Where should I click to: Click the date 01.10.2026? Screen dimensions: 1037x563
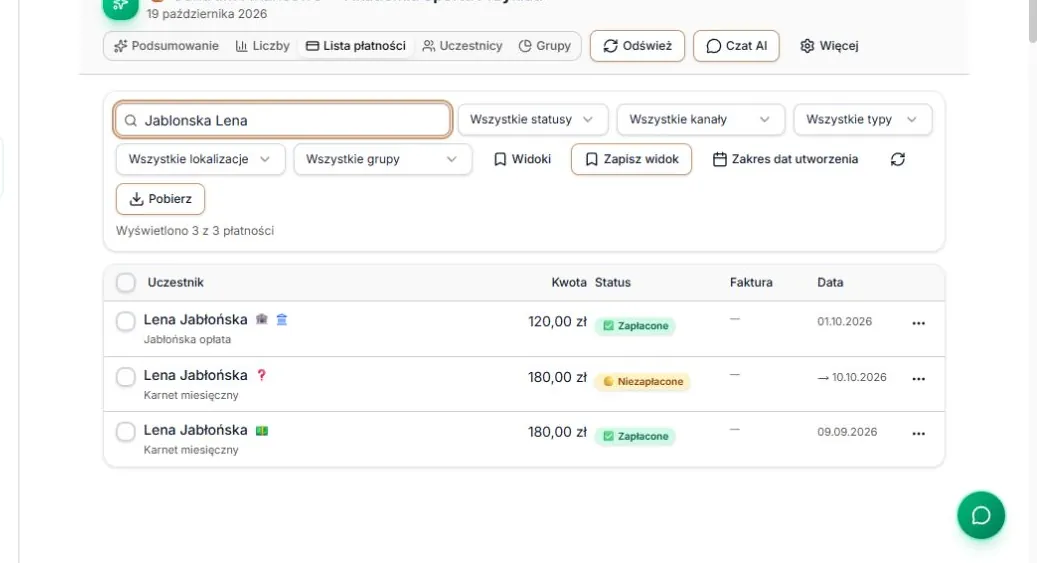click(845, 322)
